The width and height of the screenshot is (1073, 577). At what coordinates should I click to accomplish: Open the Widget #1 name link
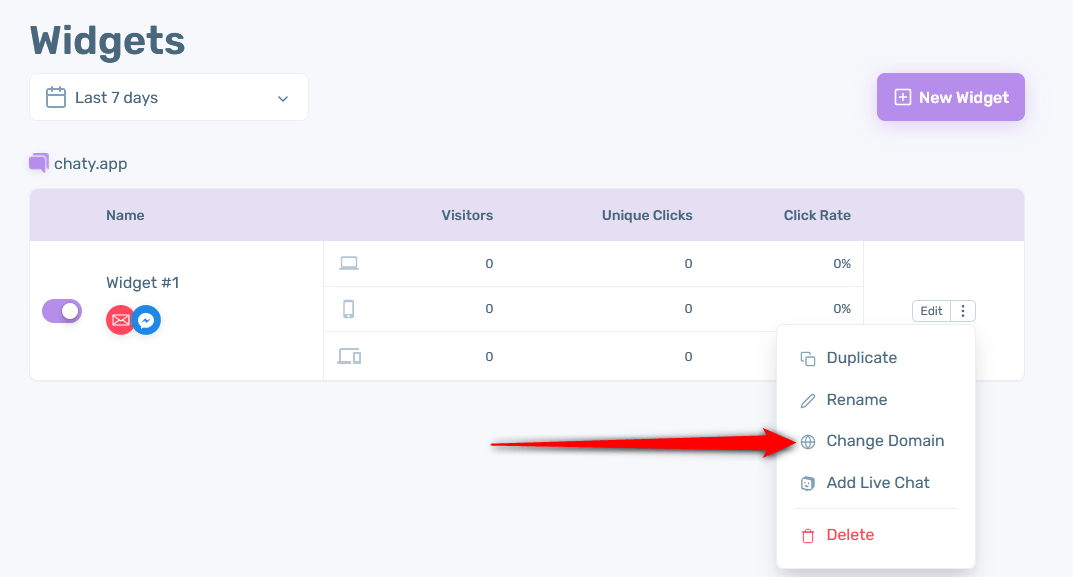coord(142,283)
